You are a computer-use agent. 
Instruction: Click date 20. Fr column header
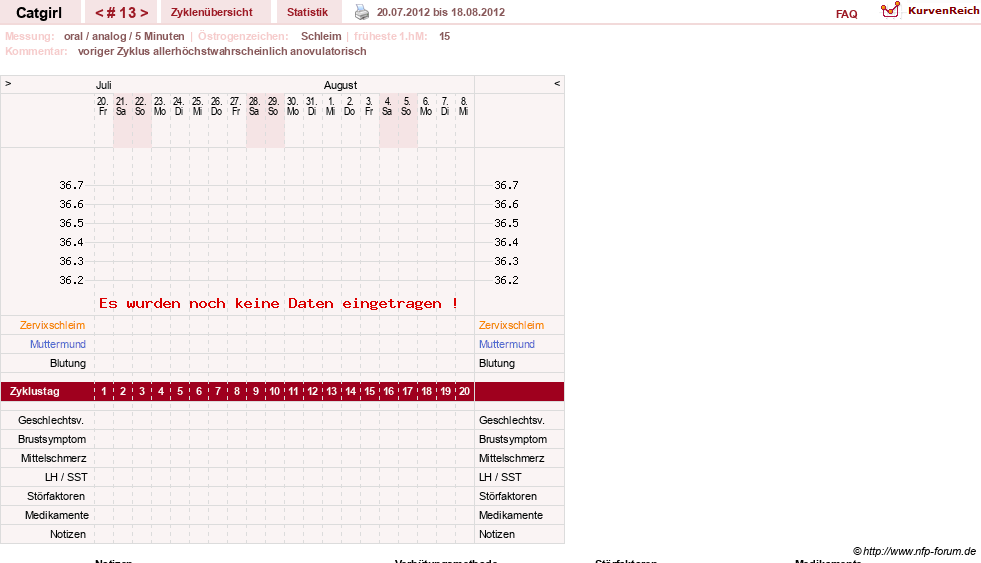click(x=103, y=106)
